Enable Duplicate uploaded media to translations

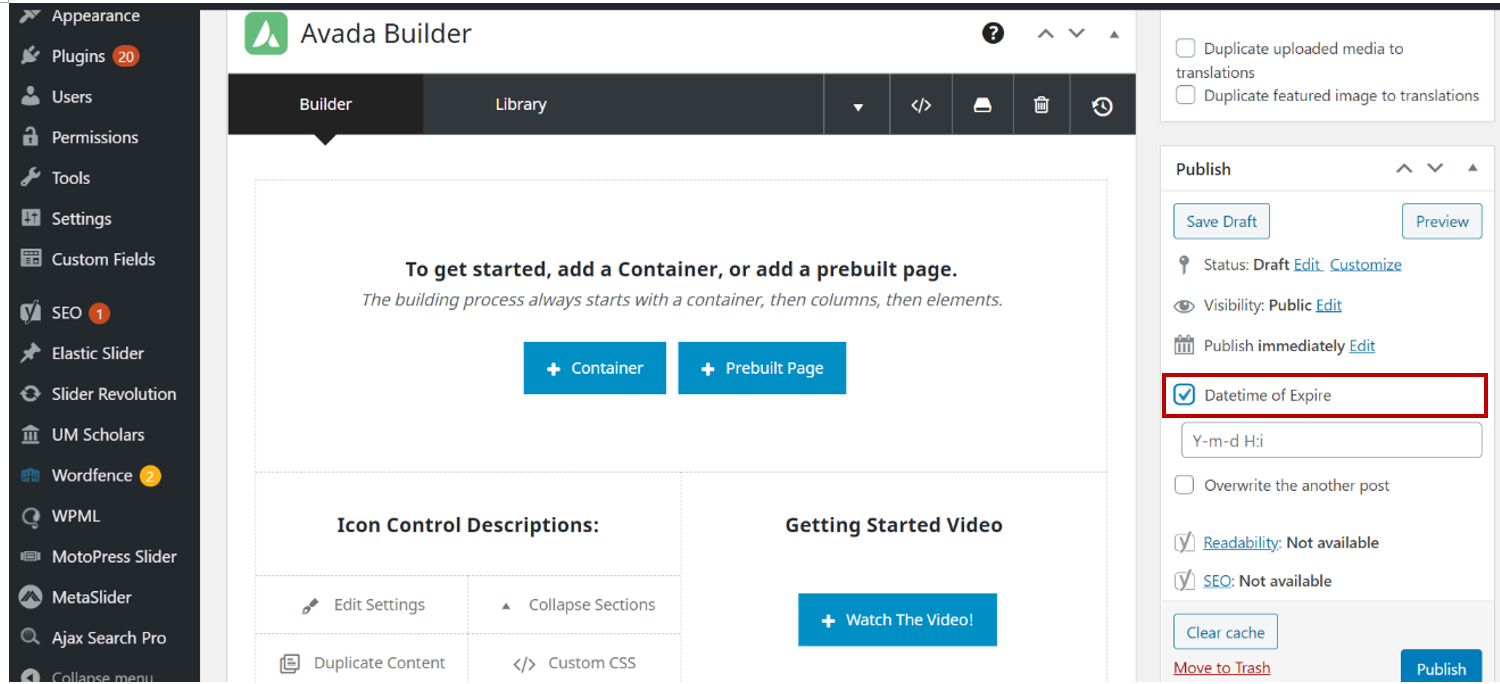pyautogui.click(x=1185, y=48)
